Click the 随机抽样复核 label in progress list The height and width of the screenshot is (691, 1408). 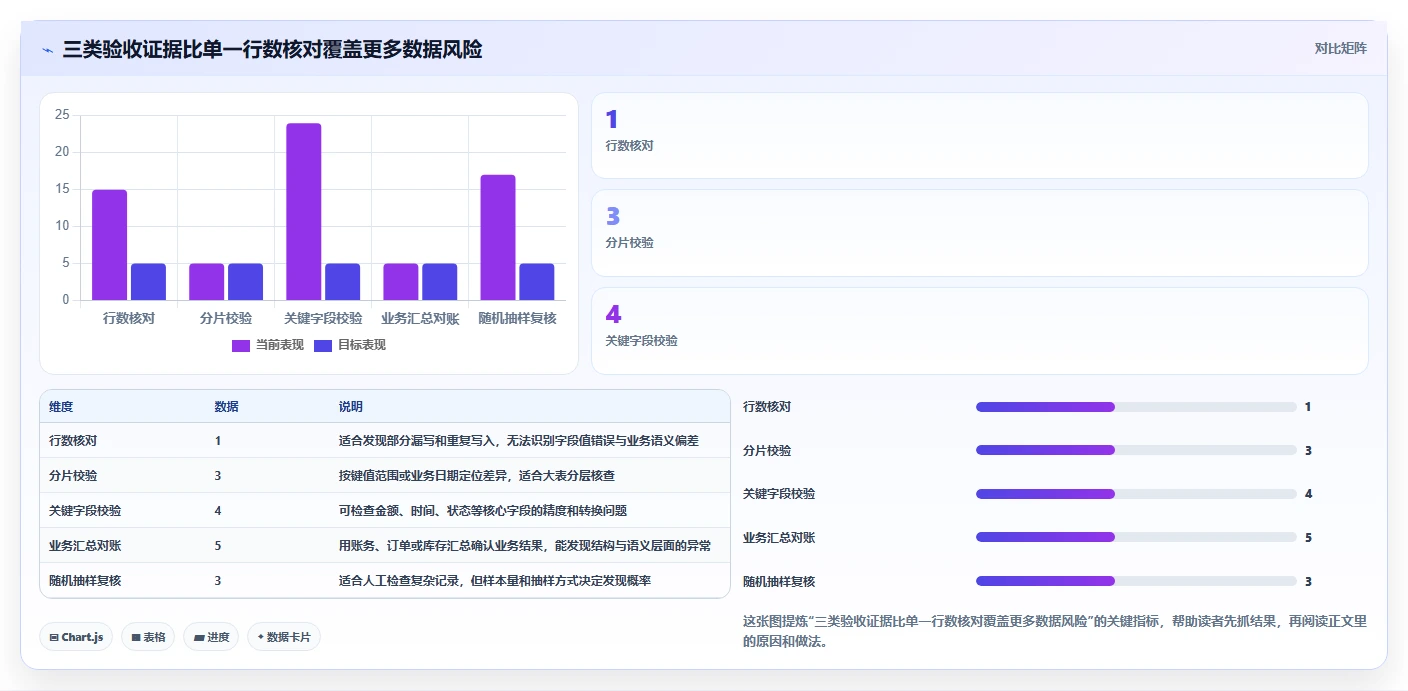pyautogui.click(x=779, y=581)
